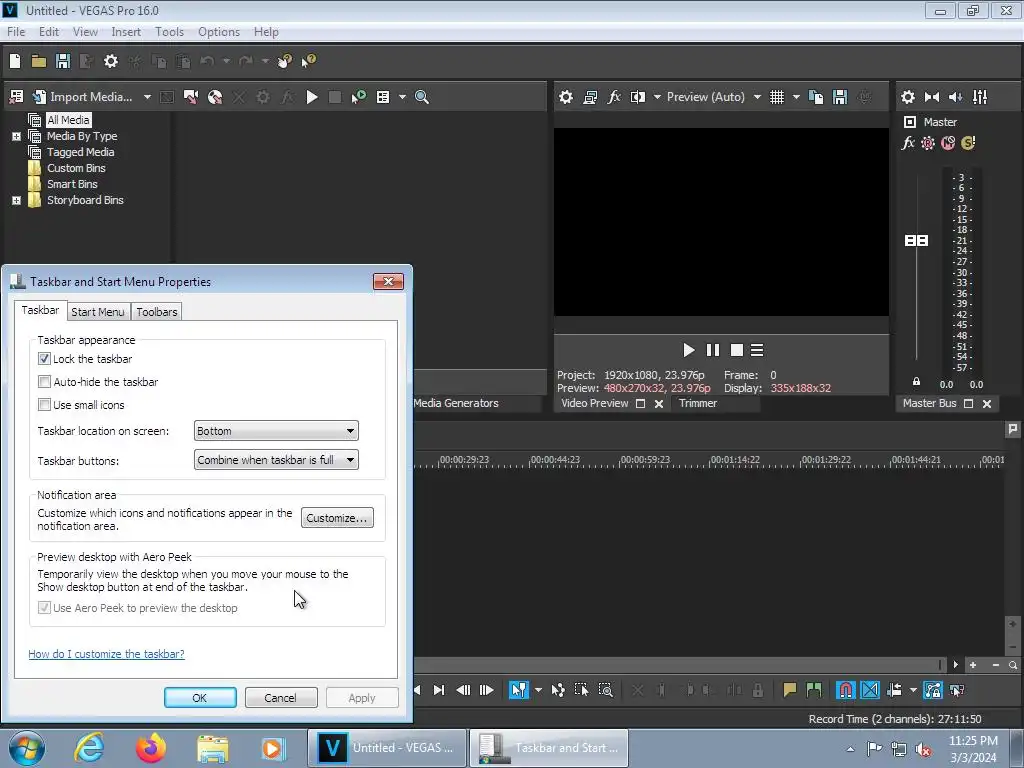This screenshot has height=768, width=1024.
Task: Insert region with green flags icon
Action: point(814,690)
